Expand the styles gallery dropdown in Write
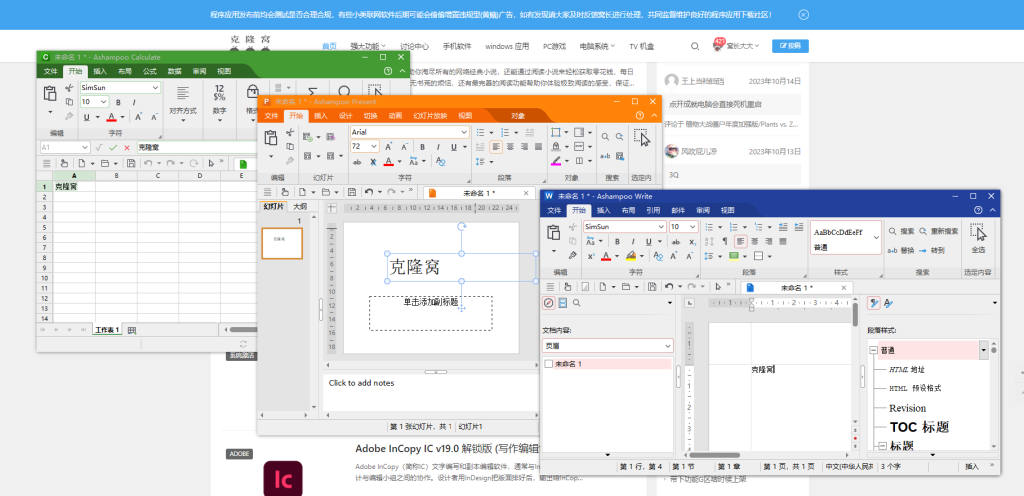Image resolution: width=1024 pixels, height=496 pixels. 876,237
